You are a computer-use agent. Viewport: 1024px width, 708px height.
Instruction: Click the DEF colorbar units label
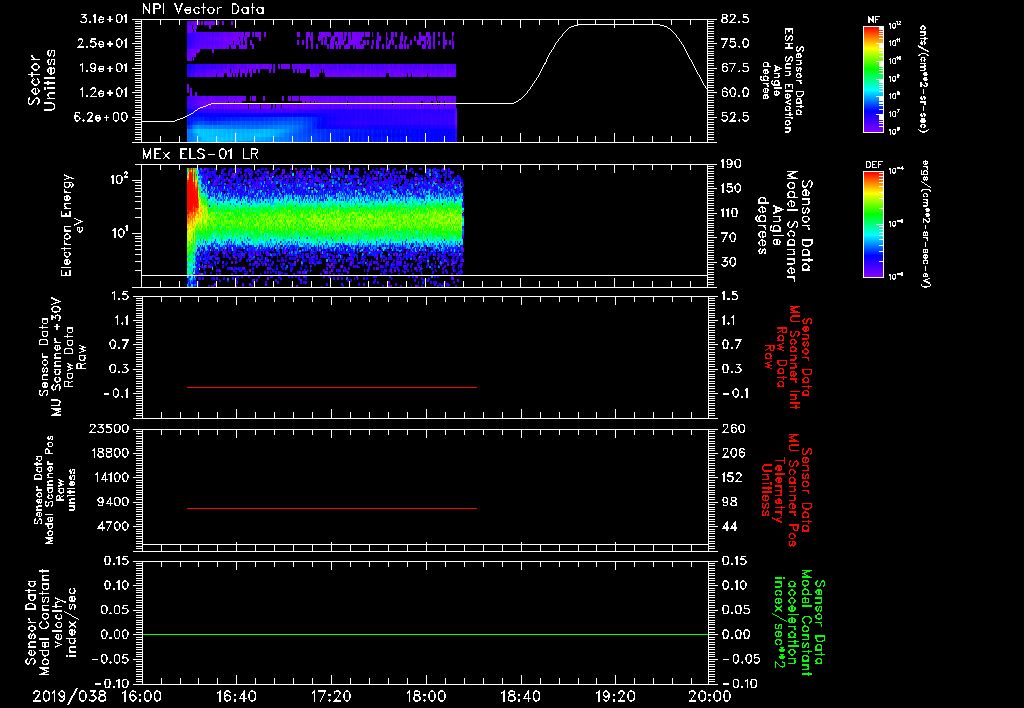click(926, 224)
